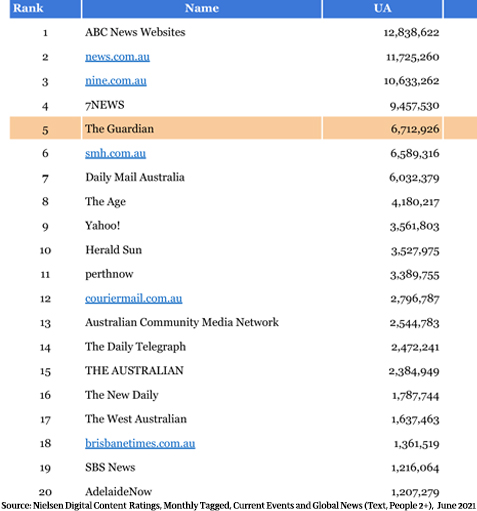The height and width of the screenshot is (511, 477).
Task: Select the highlighted The Guardian row
Action: click(x=243, y=128)
